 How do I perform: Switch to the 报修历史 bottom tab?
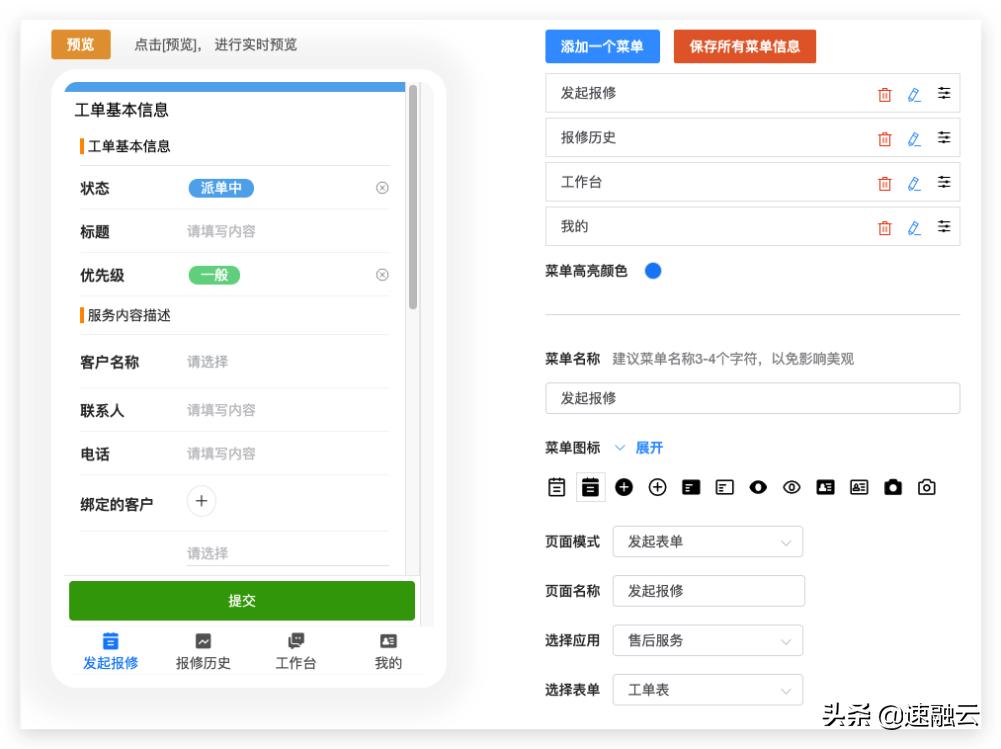pos(202,650)
